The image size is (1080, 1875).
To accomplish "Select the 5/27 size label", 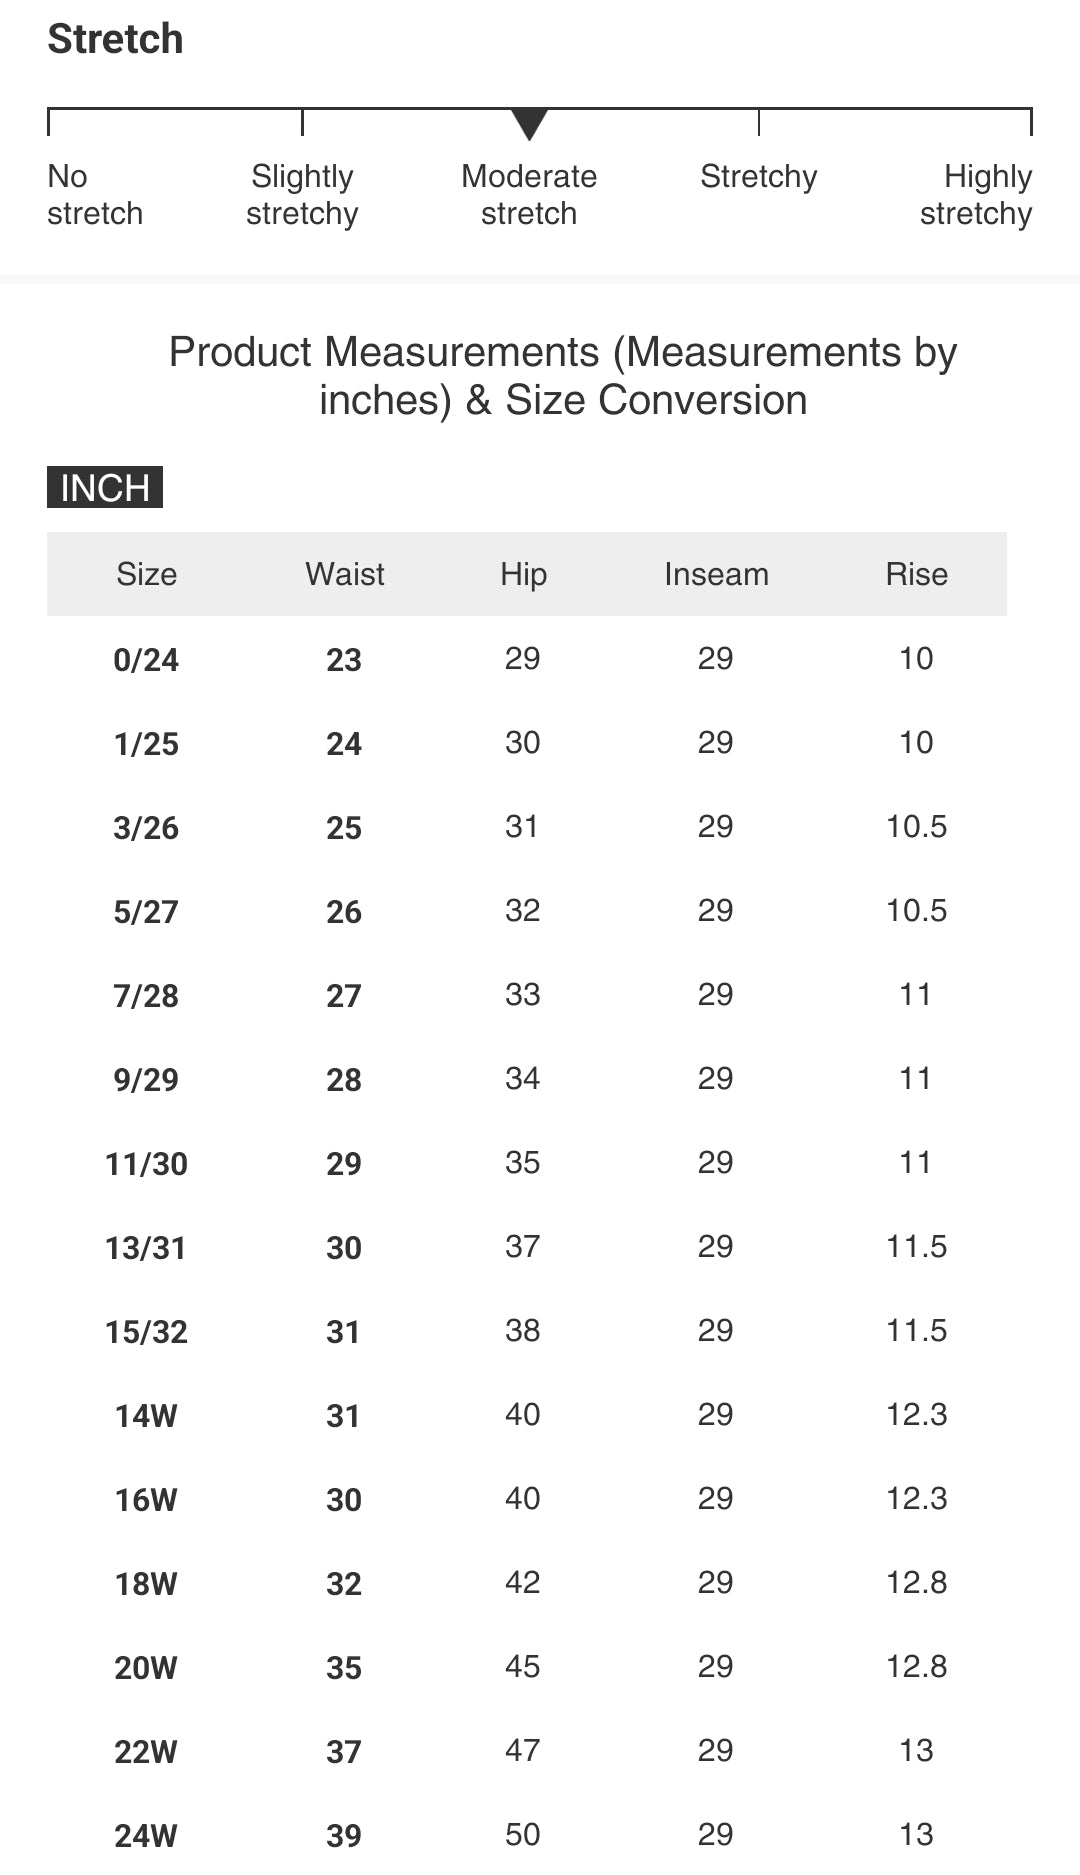I will [146, 912].
